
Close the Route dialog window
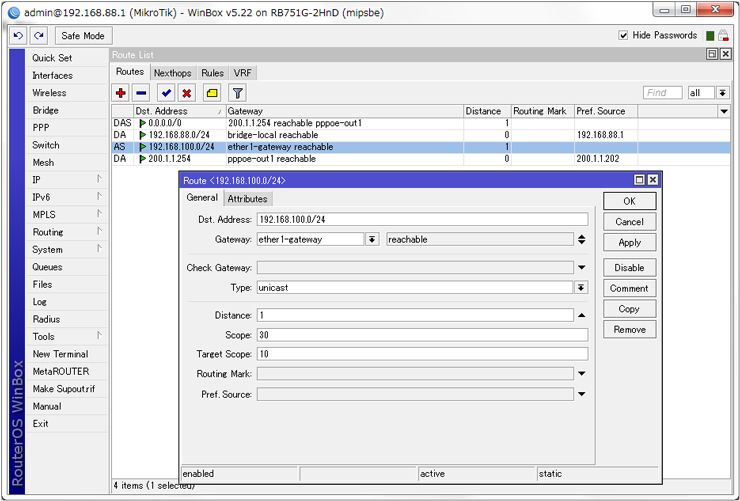tap(653, 180)
